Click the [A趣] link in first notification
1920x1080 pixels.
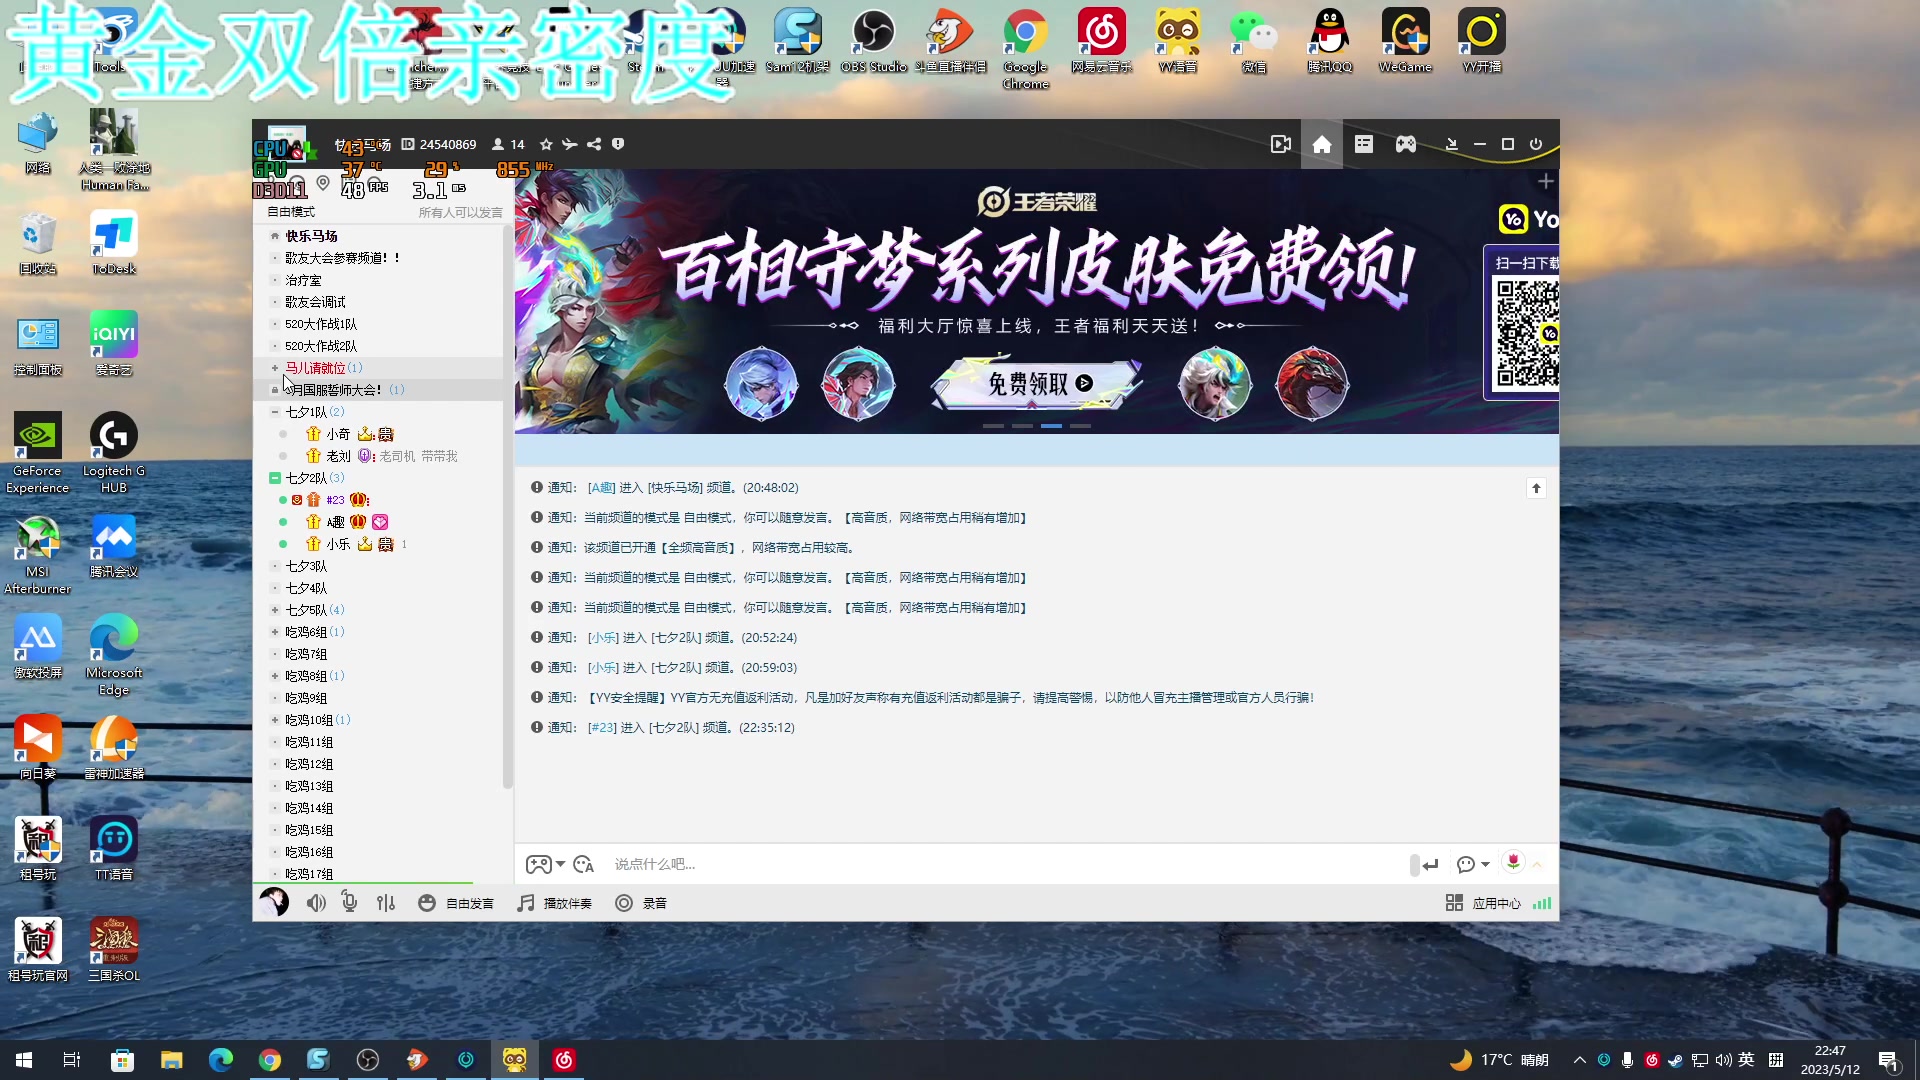point(602,488)
